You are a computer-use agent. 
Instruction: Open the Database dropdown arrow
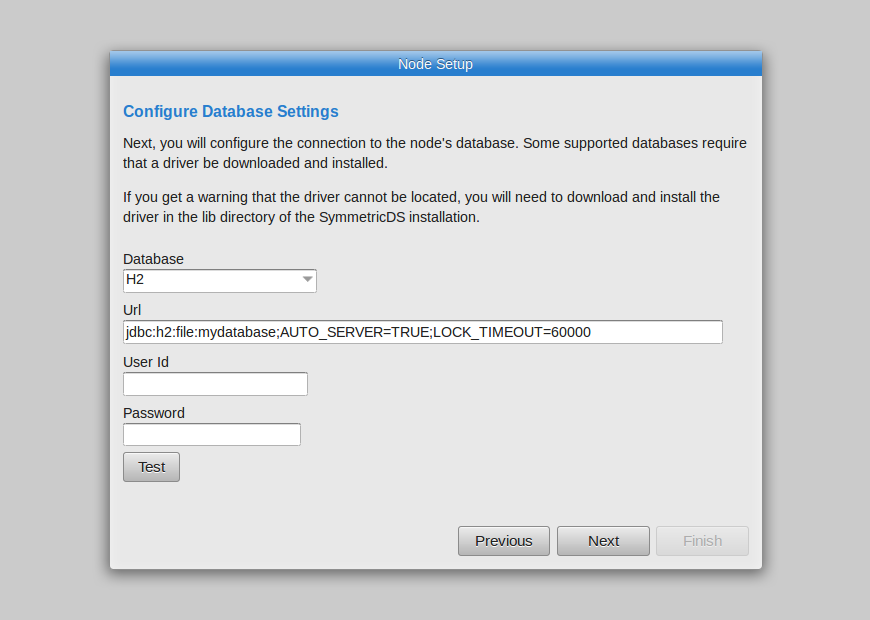click(307, 280)
